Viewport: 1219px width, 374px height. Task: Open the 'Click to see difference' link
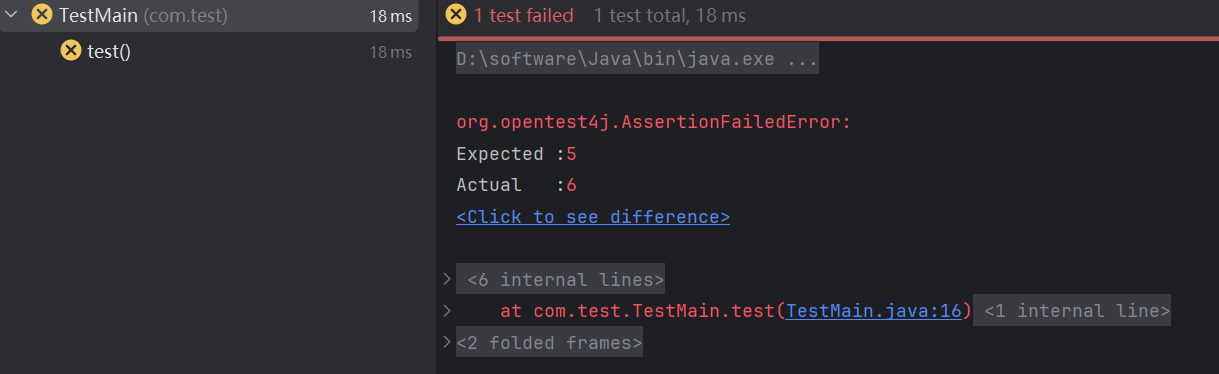pos(593,217)
